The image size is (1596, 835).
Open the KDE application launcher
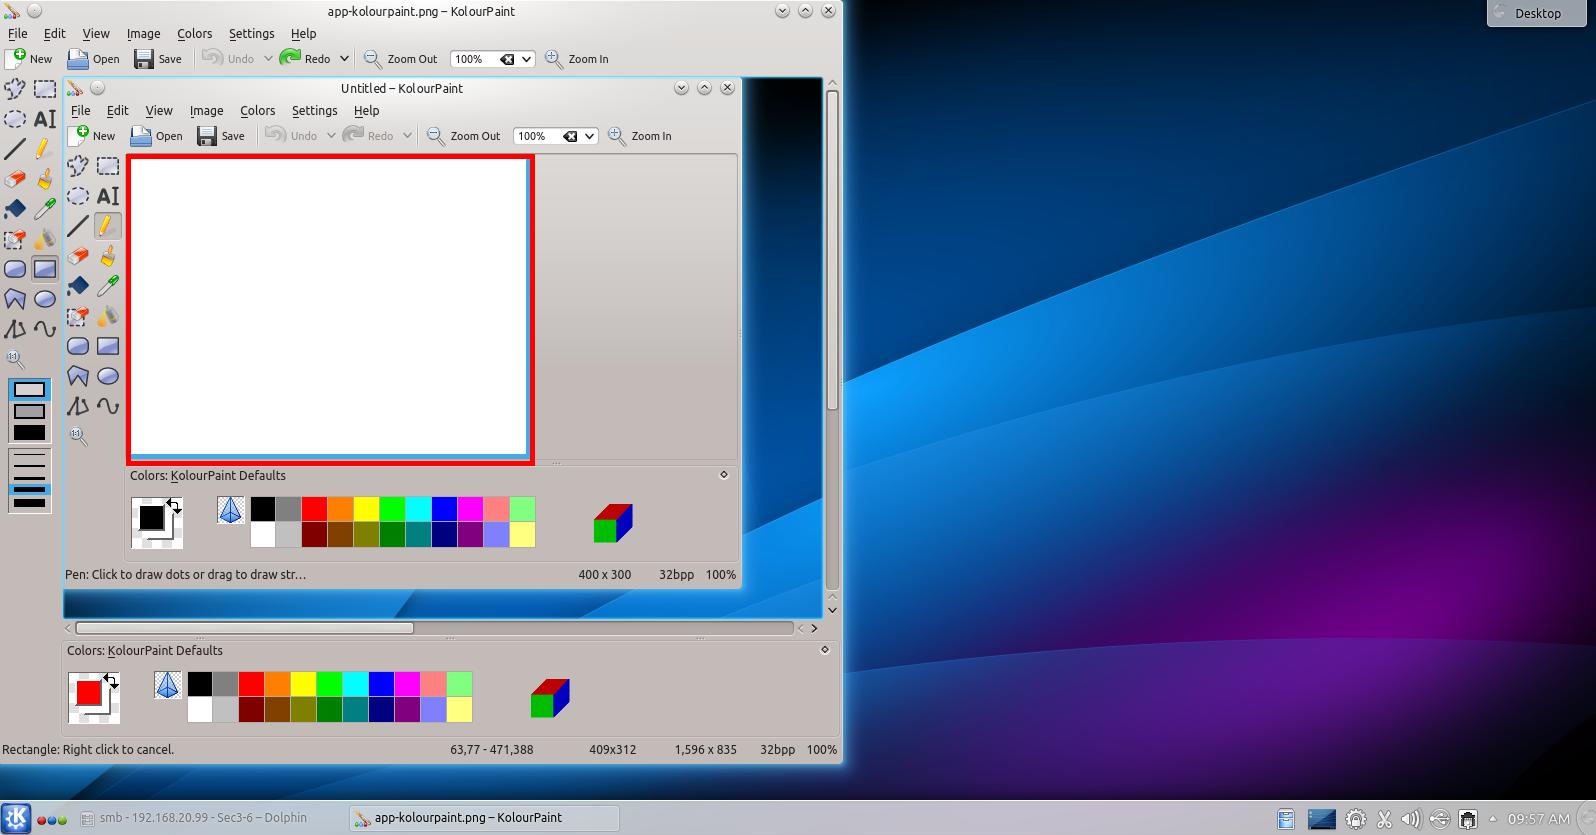[x=16, y=818]
